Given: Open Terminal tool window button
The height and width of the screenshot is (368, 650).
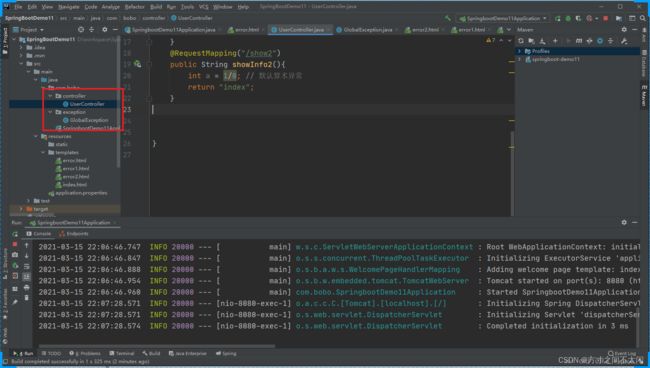Looking at the screenshot, I should (x=121, y=353).
